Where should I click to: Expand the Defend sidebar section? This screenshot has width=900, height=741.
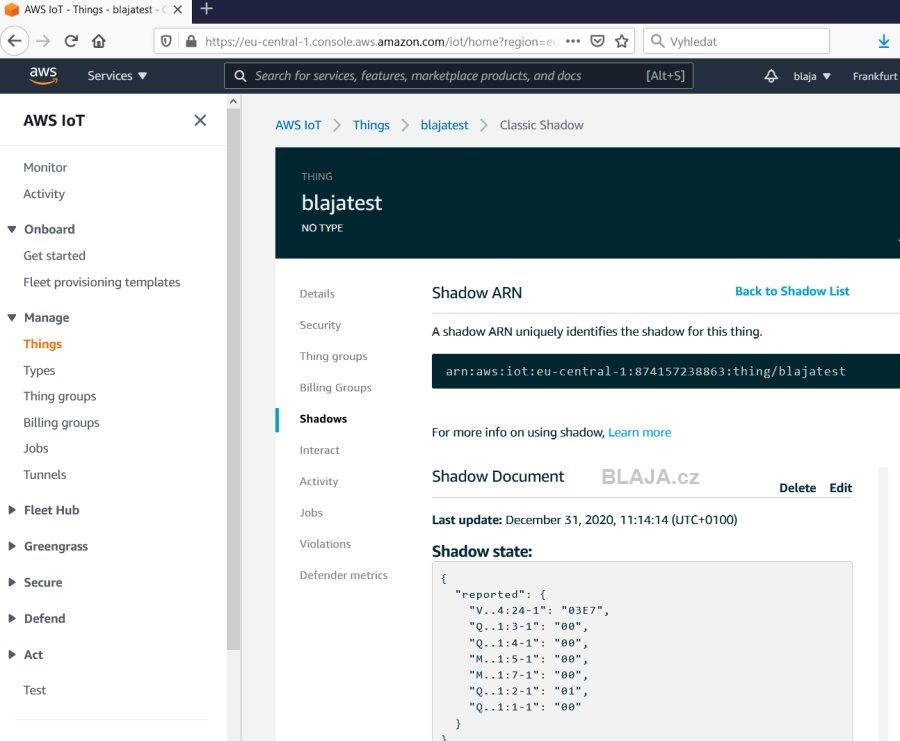11,618
